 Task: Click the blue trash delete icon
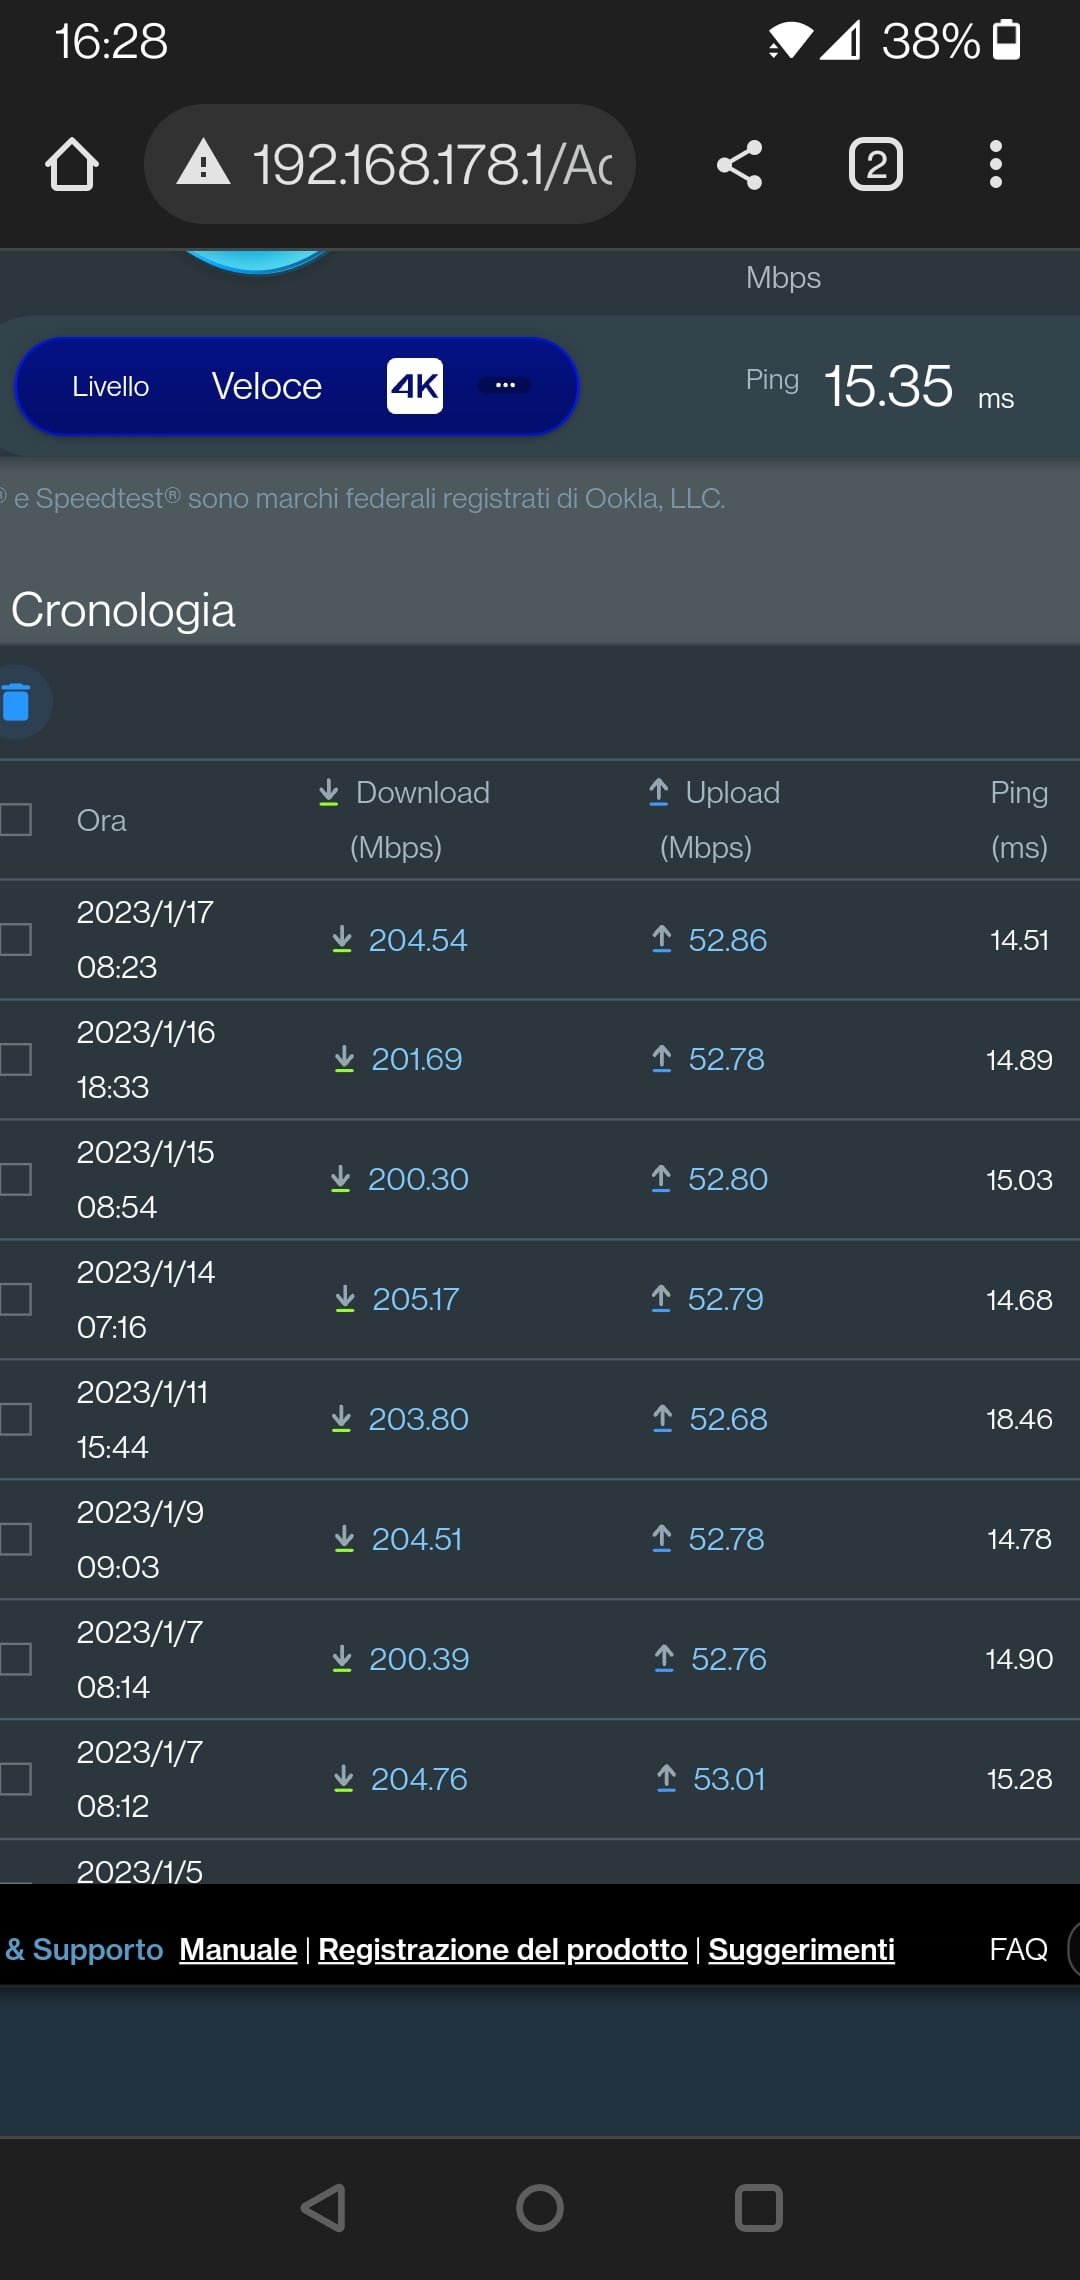(17, 702)
